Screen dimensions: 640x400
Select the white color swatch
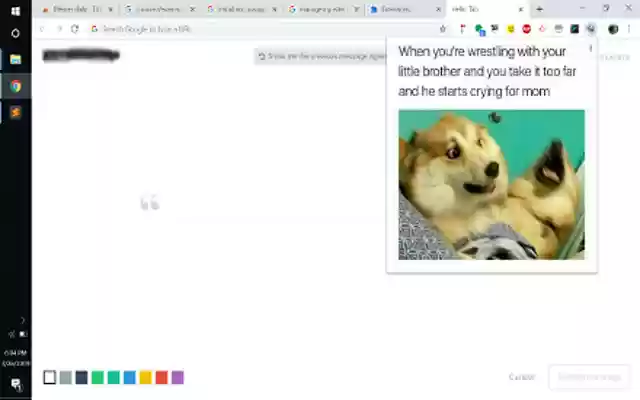click(x=49, y=377)
